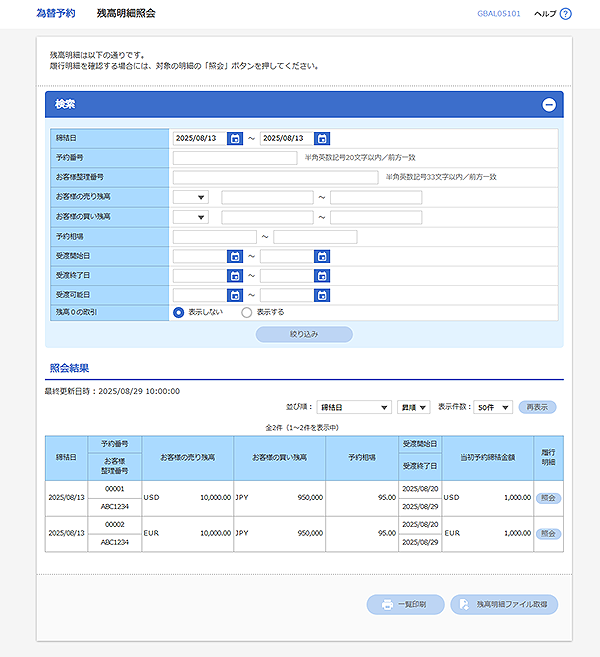This screenshot has height=657, width=600.
Task: Click reservation number 00001 cell
Action: (114, 489)
